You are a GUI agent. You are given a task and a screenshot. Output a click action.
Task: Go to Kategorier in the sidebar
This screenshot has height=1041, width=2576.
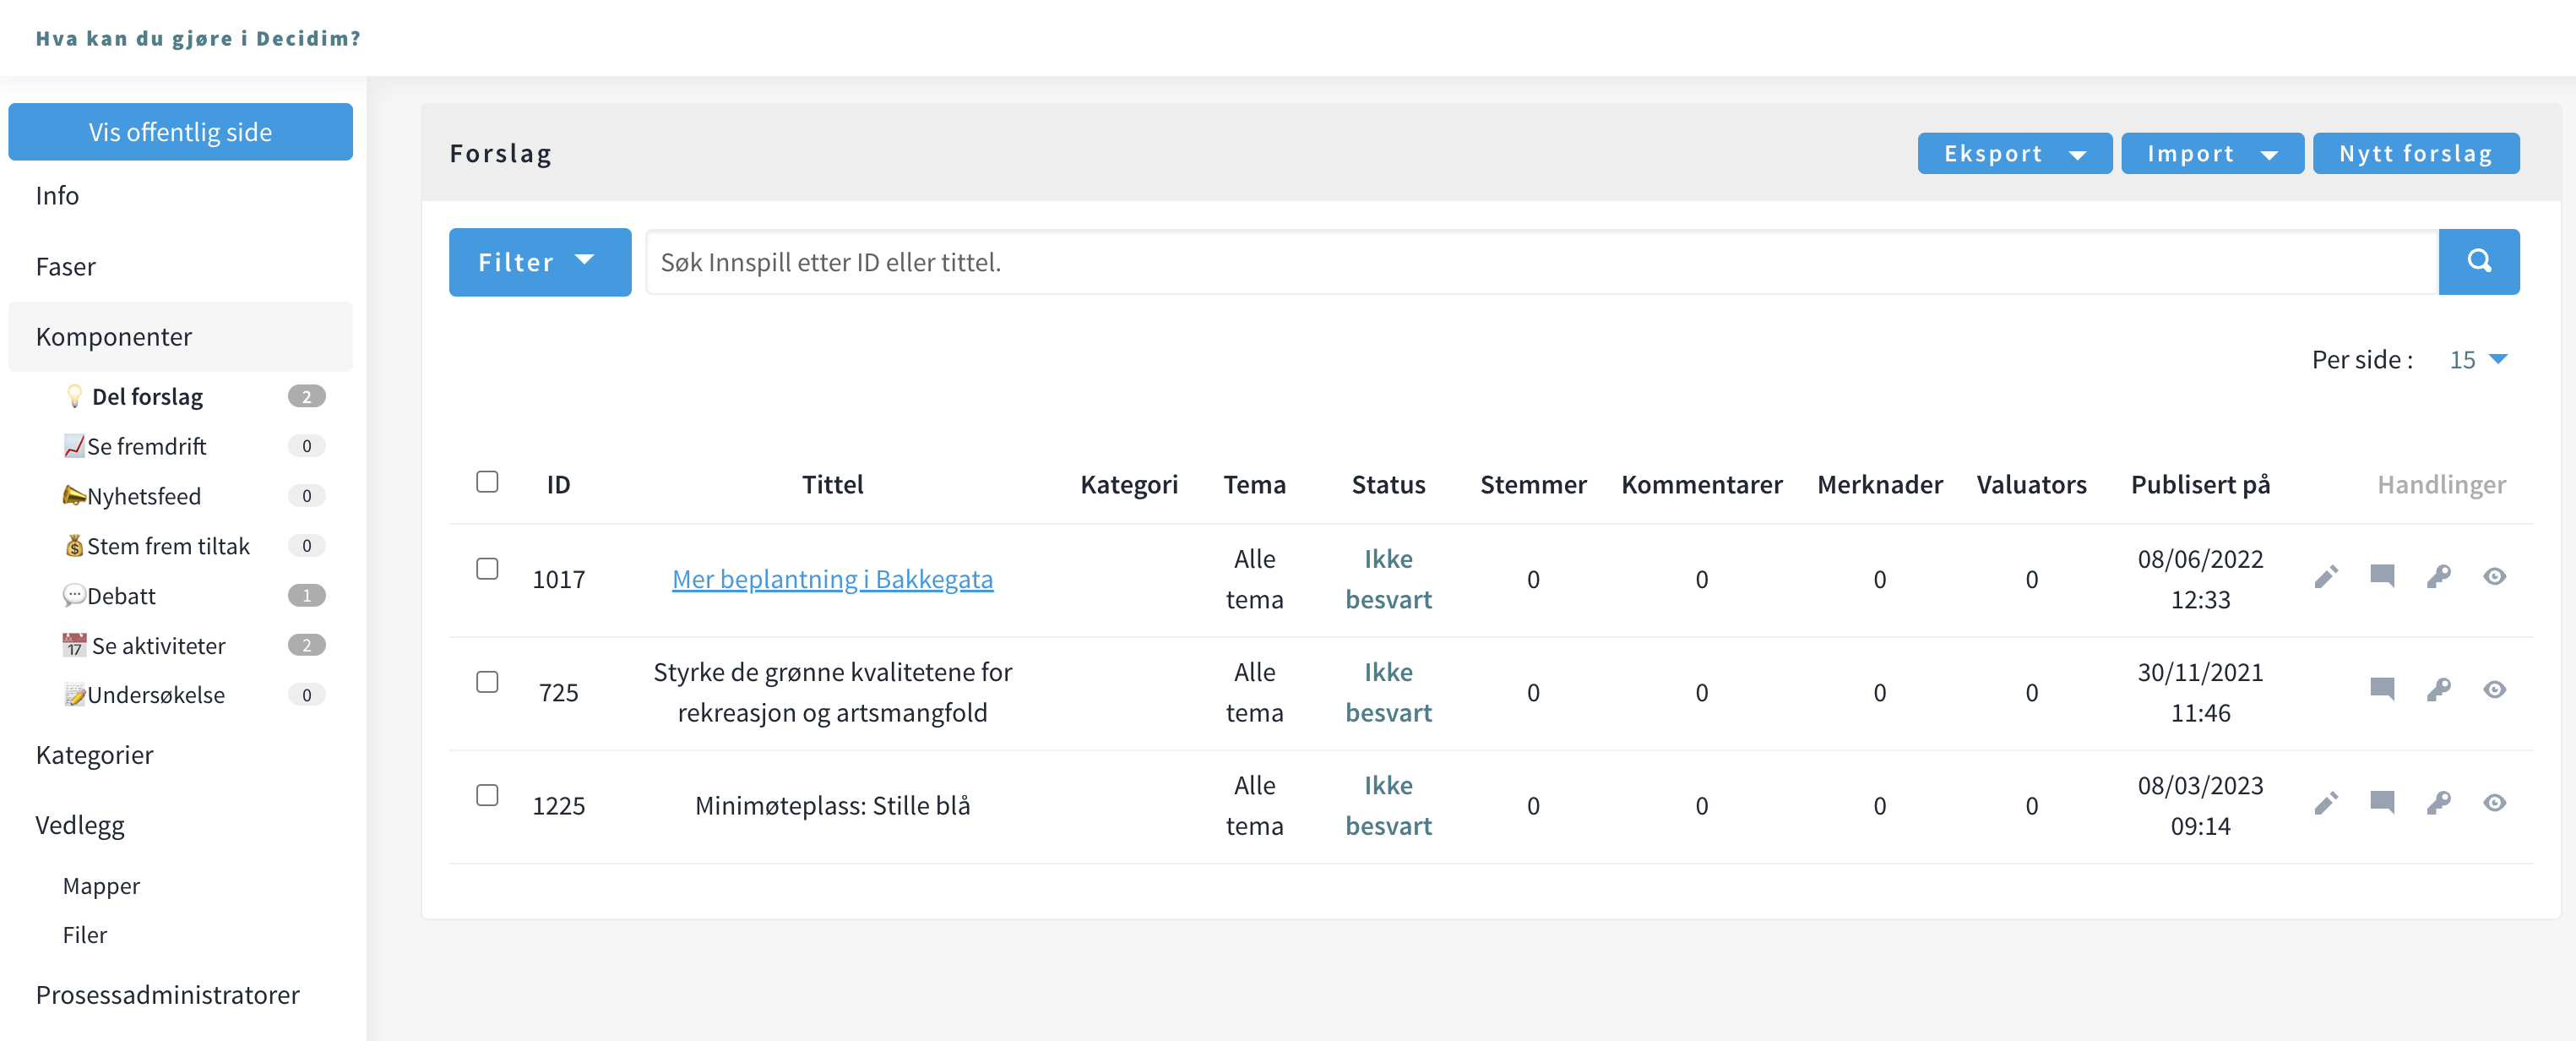tap(94, 755)
